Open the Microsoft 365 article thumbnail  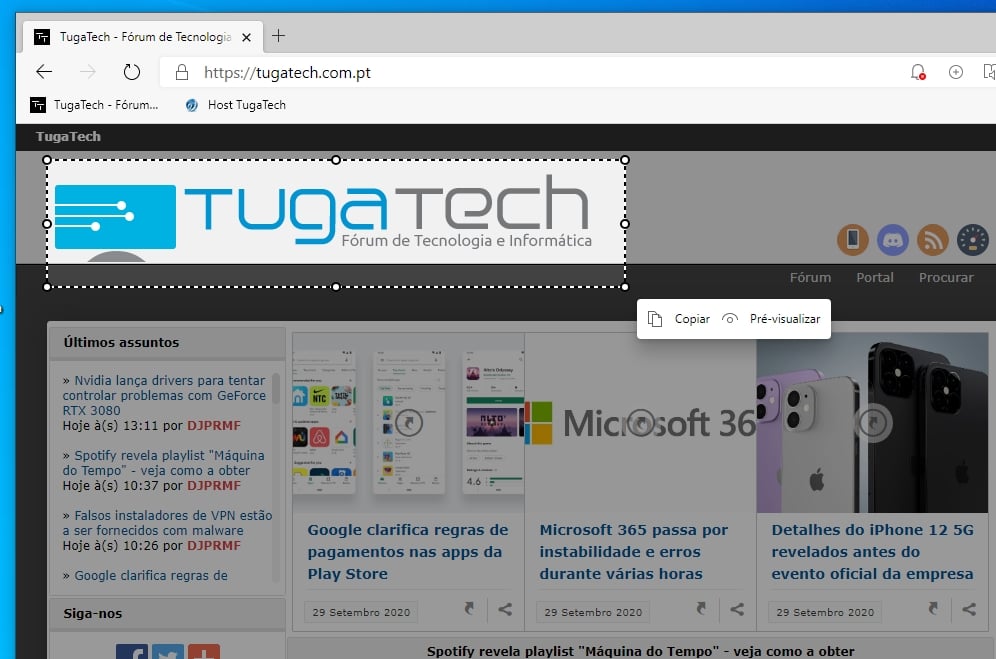(x=640, y=423)
